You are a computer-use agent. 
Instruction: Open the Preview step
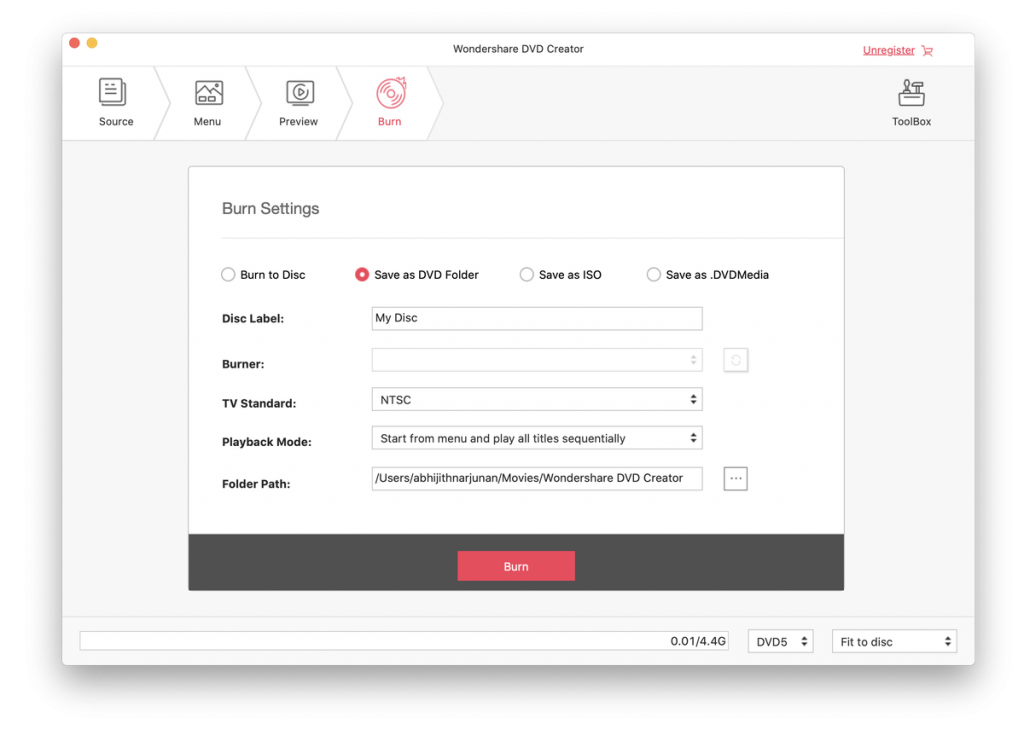pyautogui.click(x=298, y=103)
